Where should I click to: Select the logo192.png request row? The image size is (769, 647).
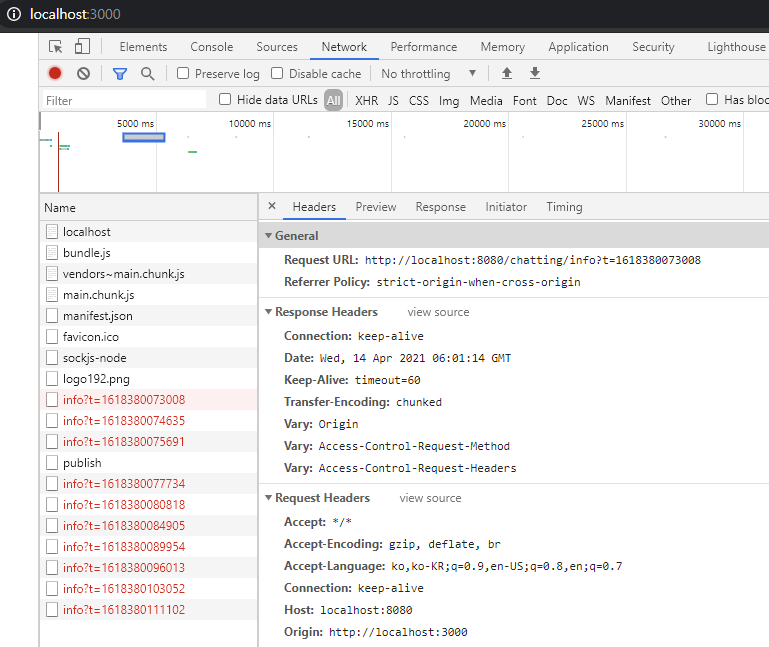pyautogui.click(x=148, y=379)
